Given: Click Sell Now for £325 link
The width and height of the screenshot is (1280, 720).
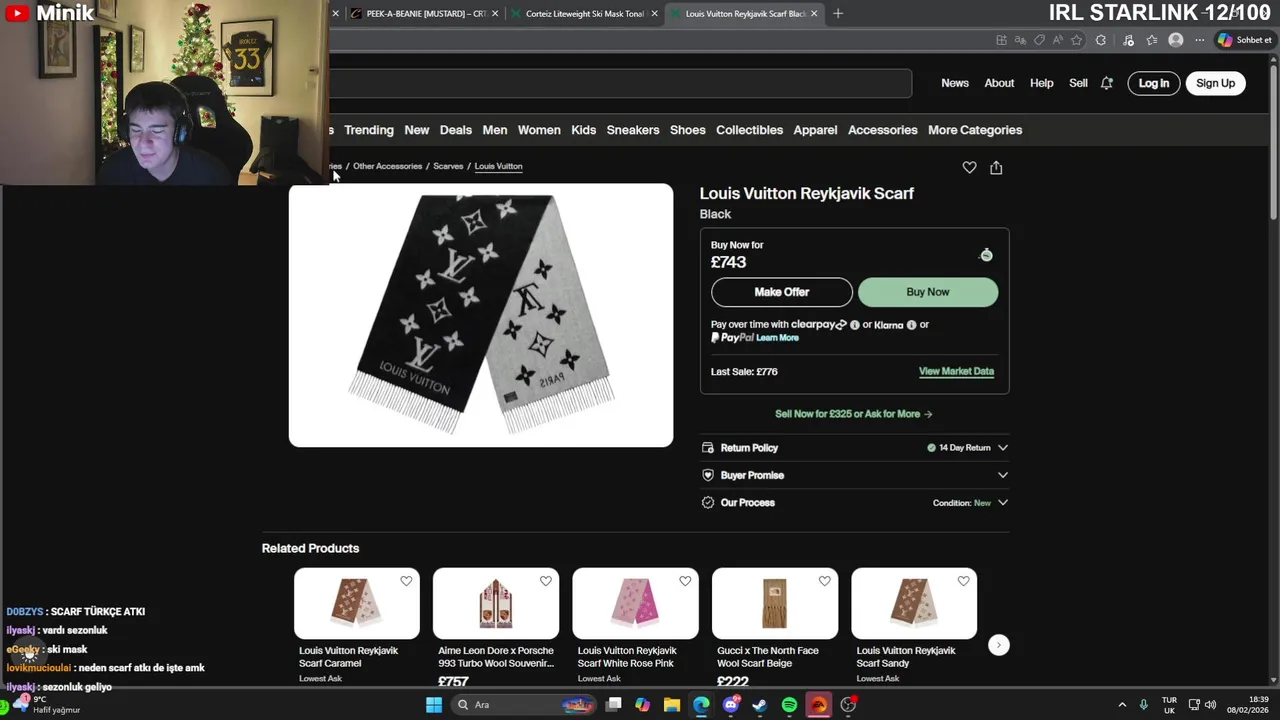Looking at the screenshot, I should [x=853, y=414].
